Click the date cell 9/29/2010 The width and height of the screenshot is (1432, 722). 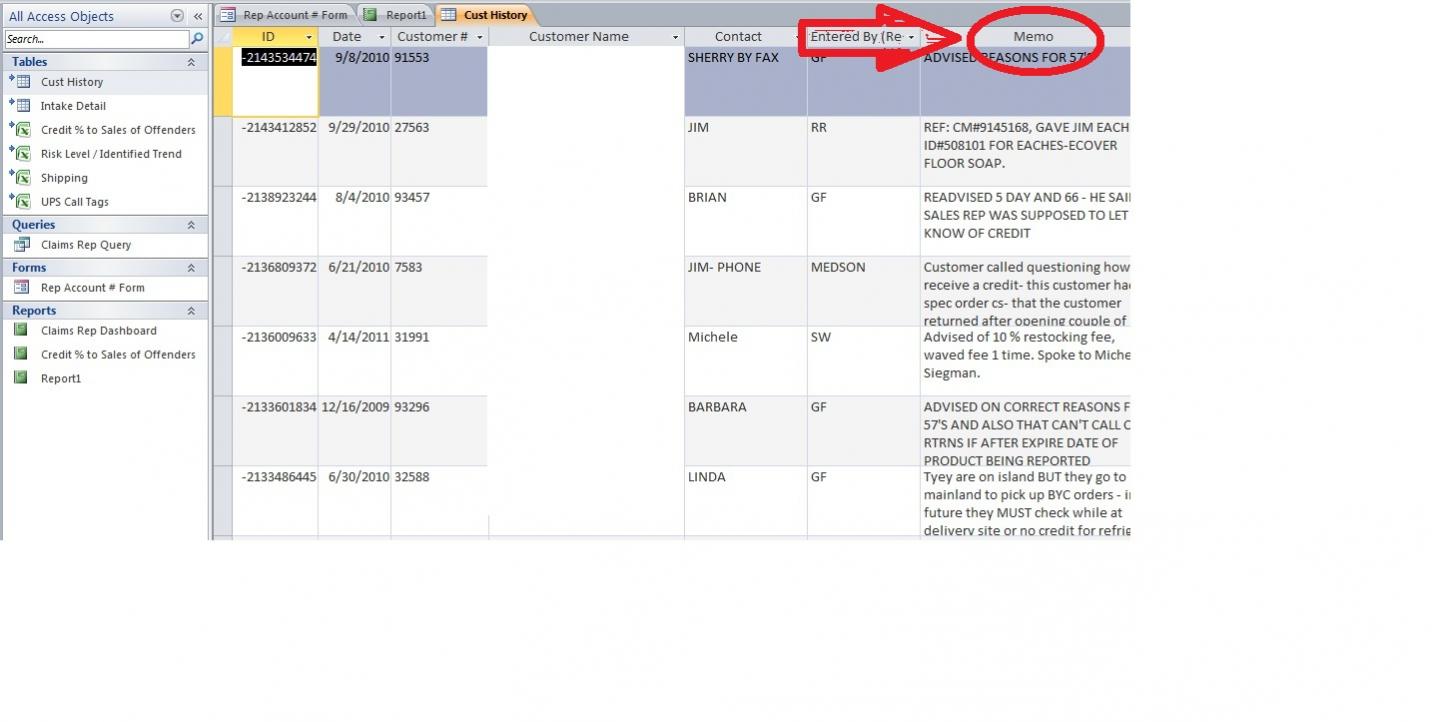[x=355, y=151]
